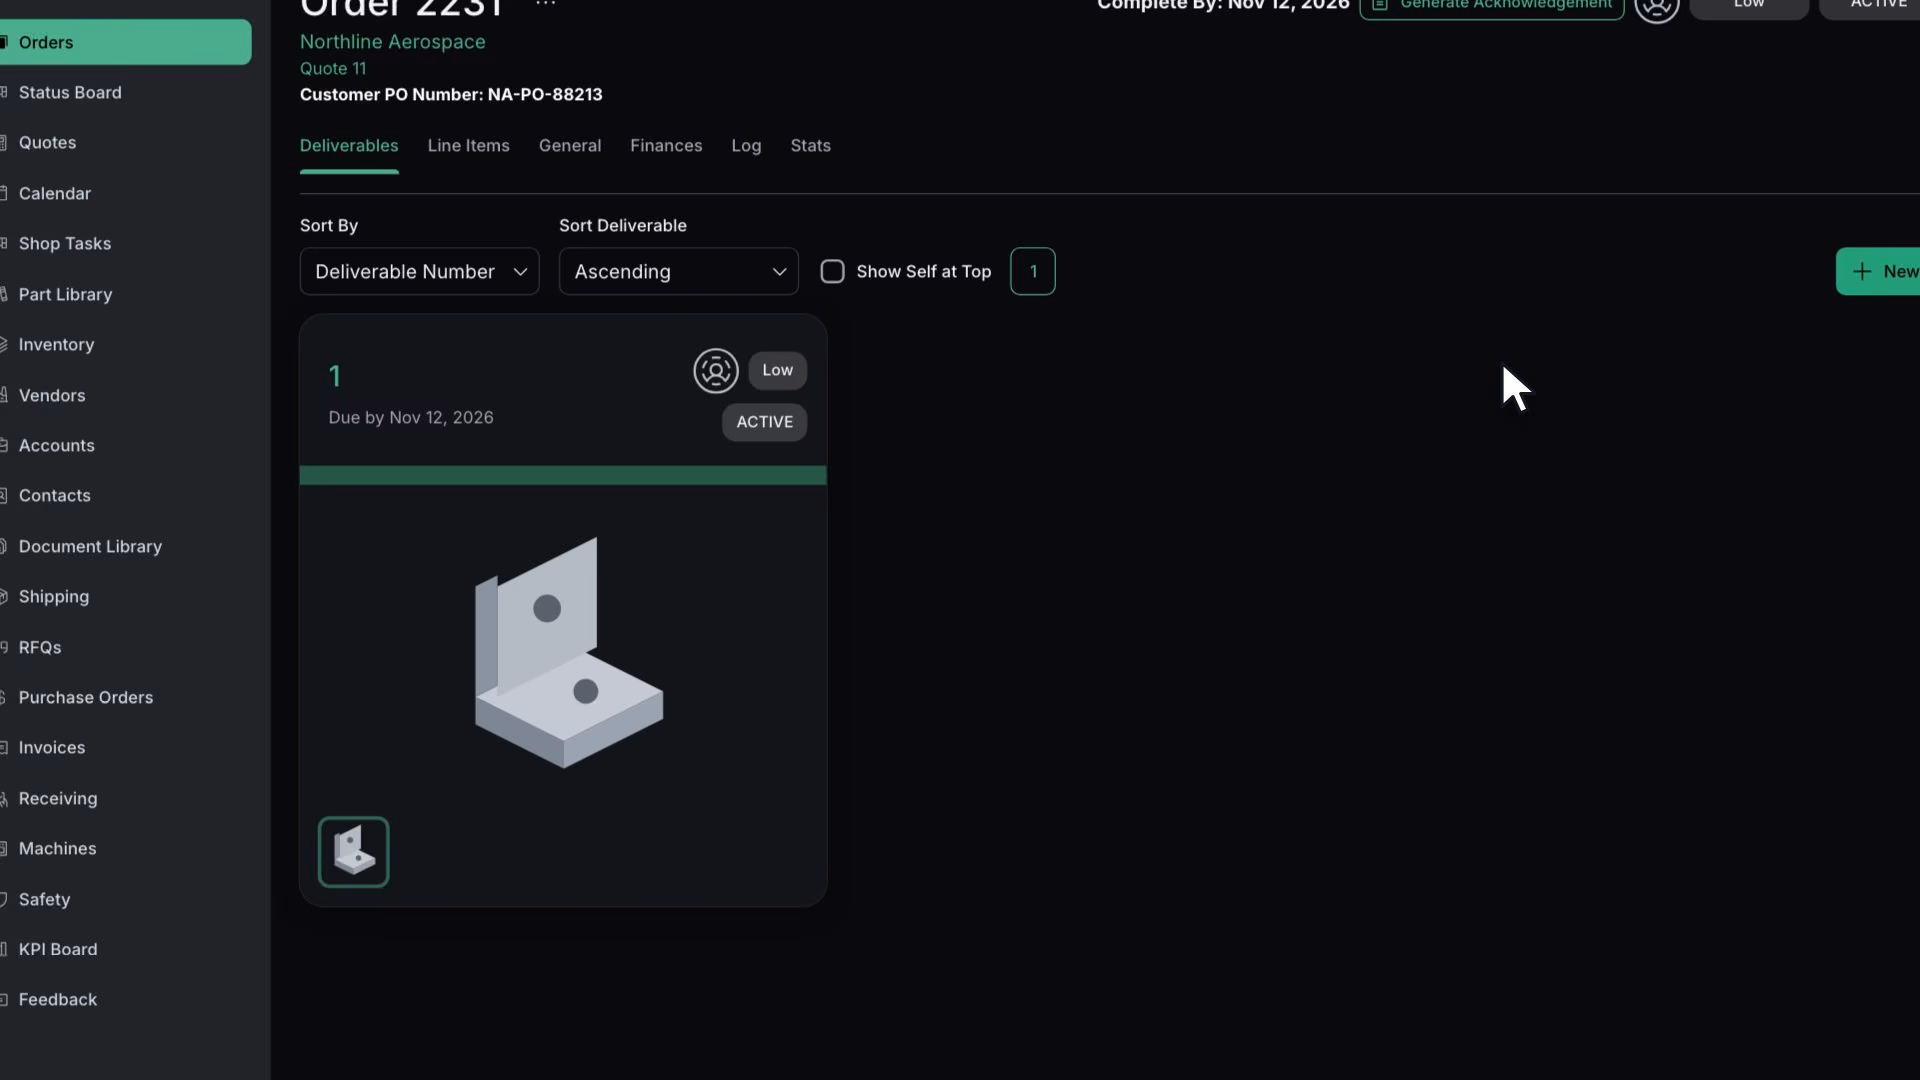This screenshot has width=1920, height=1080.
Task: Click the deliverable count badge showing 1
Action: click(1032, 271)
